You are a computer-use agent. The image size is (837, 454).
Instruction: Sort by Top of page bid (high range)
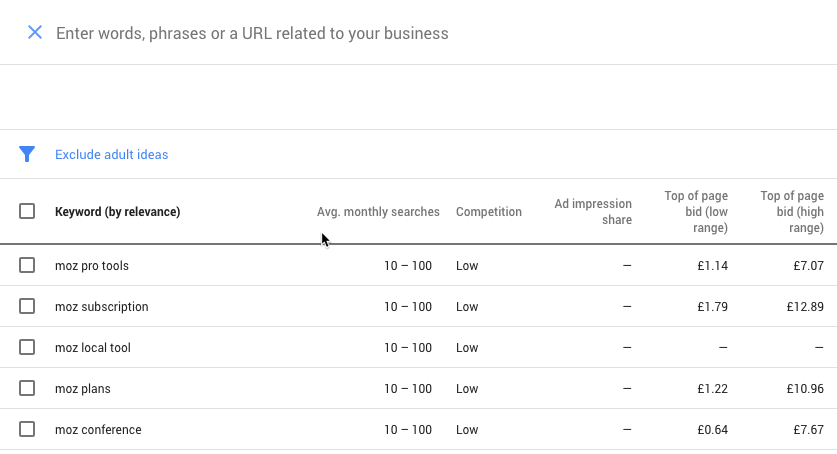[x=792, y=212]
